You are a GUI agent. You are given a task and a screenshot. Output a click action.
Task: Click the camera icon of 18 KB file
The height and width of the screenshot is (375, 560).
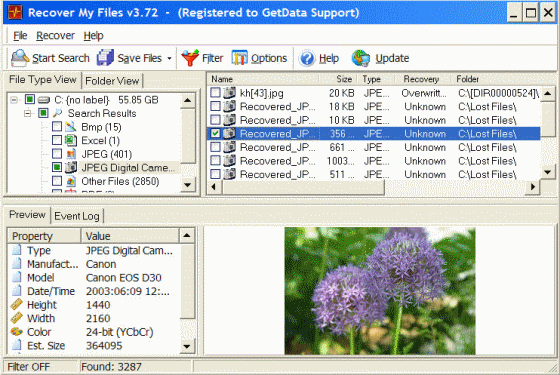pos(229,106)
